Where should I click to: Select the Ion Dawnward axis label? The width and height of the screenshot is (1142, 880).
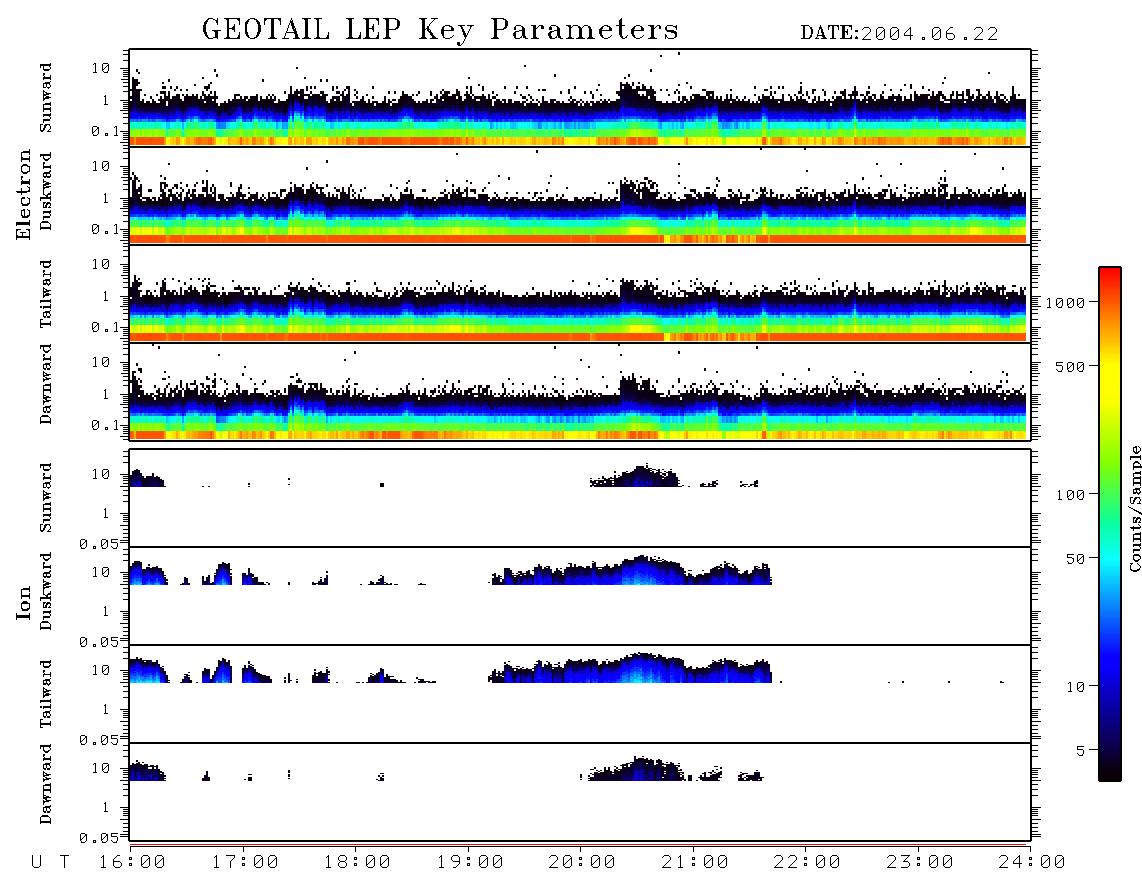point(46,784)
